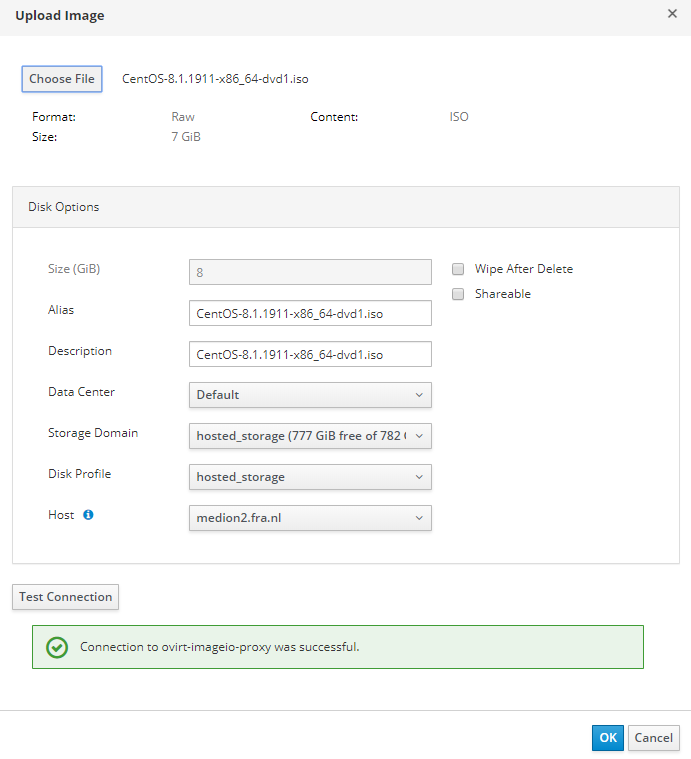
Task: Click the ovirt-imageio-proxy success message
Action: (219, 647)
